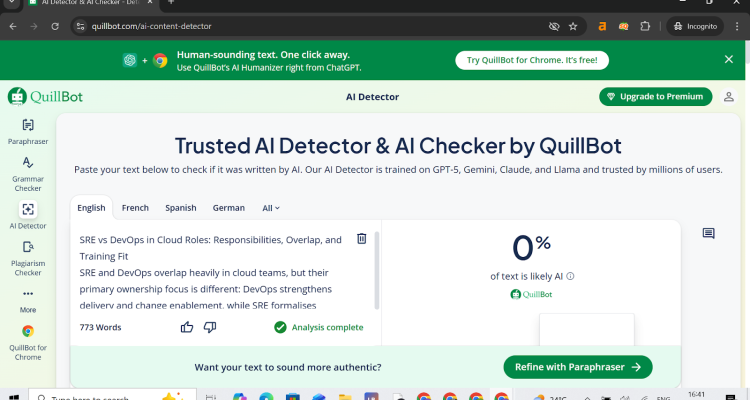Viewport: 750px width, 400px height.
Task: Open QuillBot for Chrome sidebar item
Action: pyautogui.click(x=28, y=343)
